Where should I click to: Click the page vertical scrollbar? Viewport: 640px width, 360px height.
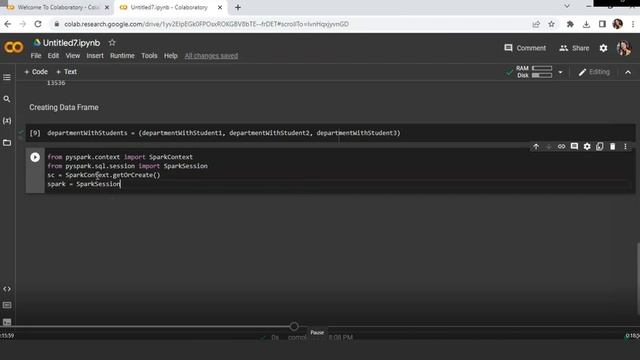tap(638, 280)
